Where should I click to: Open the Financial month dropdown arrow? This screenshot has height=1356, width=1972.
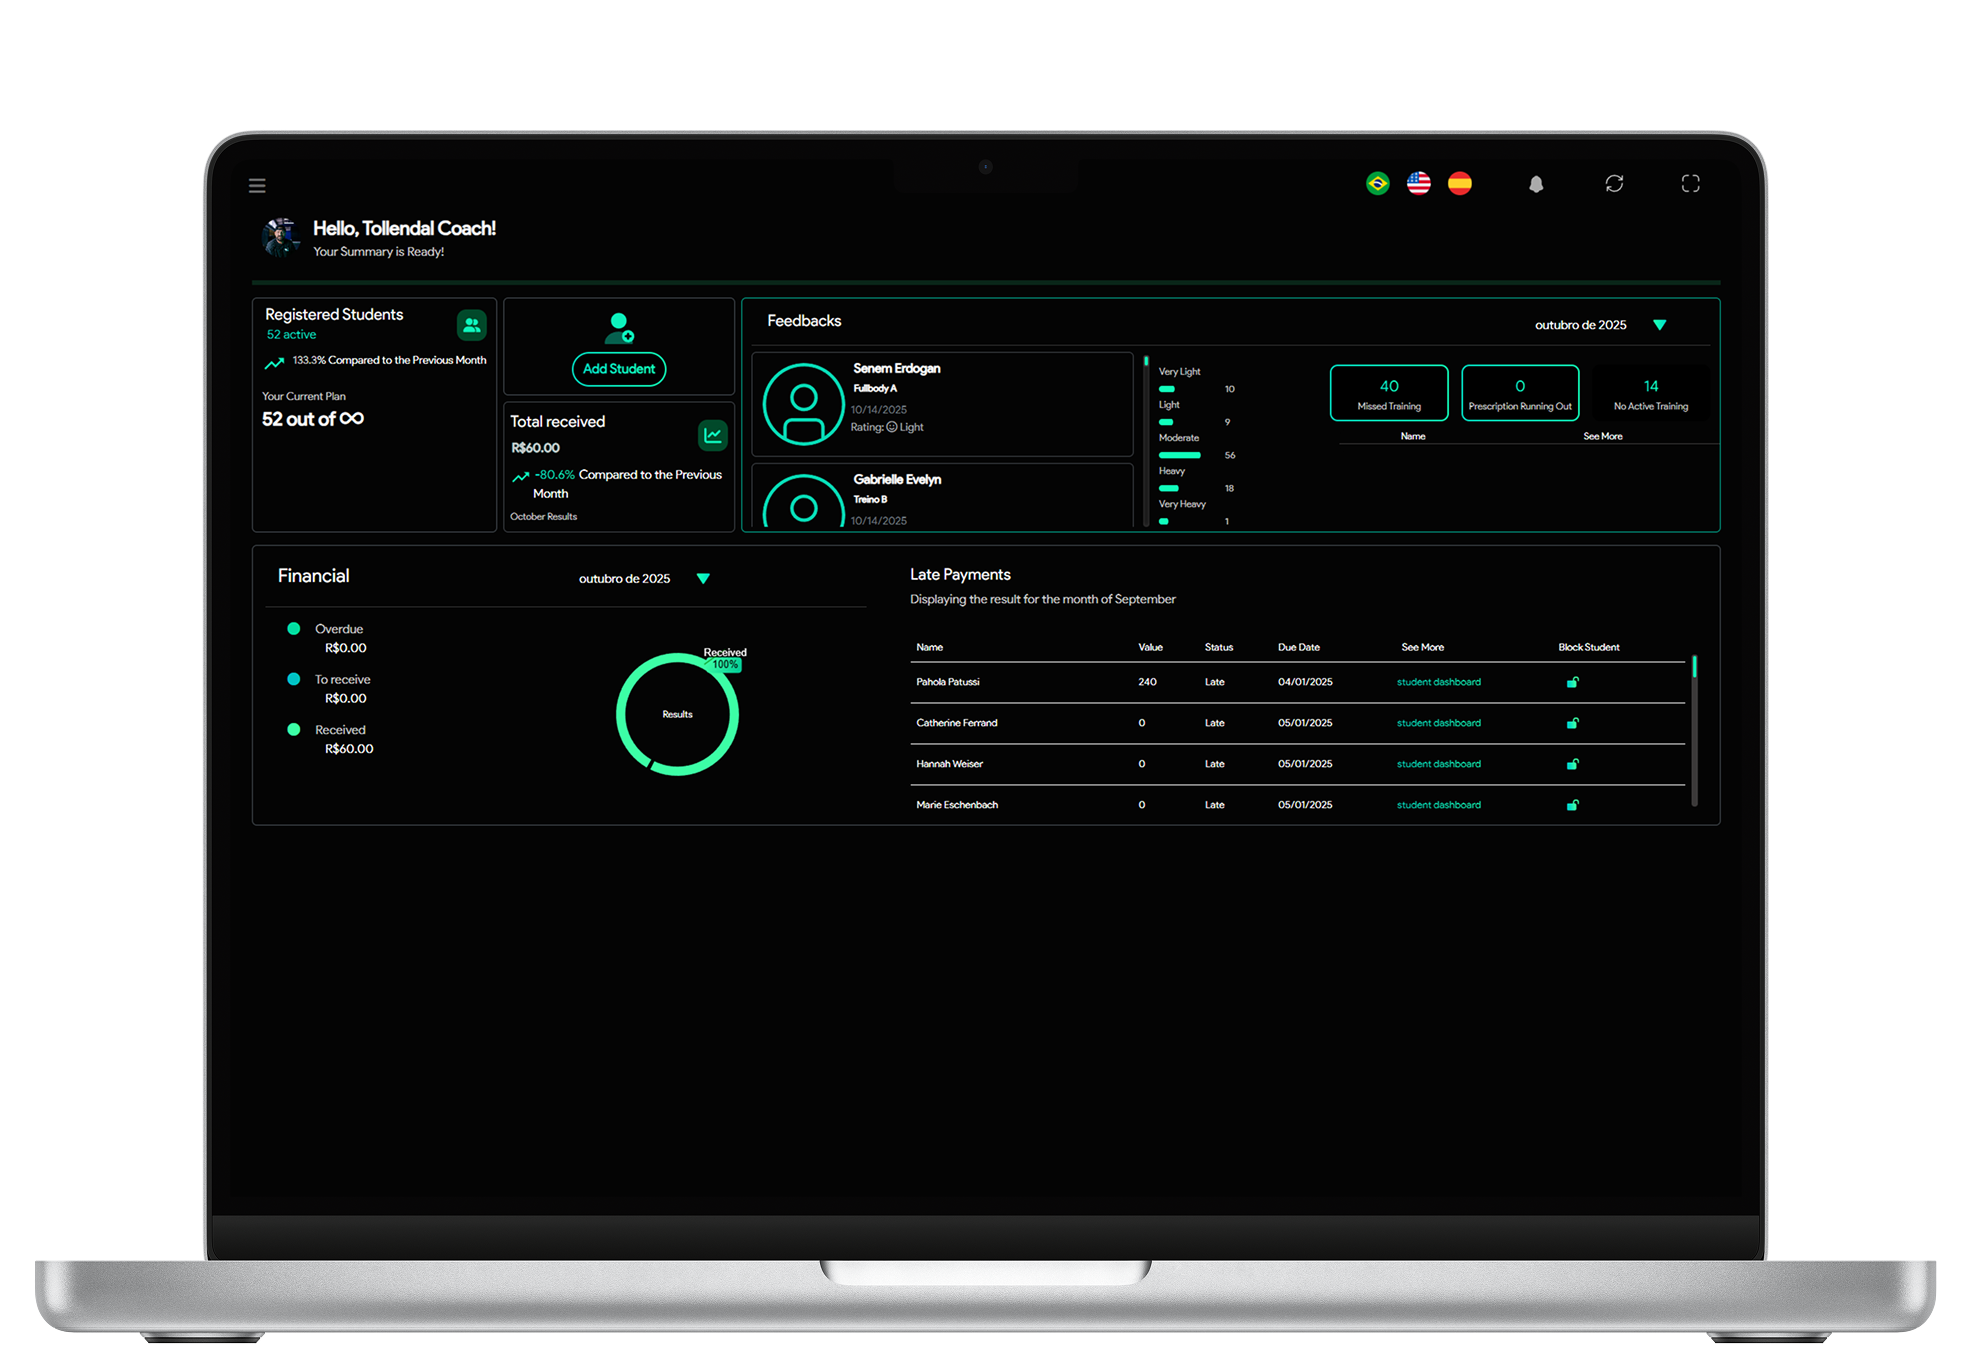703,579
